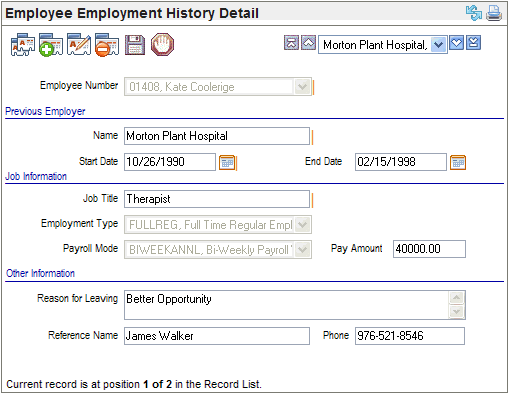Click the Pay Amount field
Image resolution: width=508 pixels, height=393 pixels.
(x=429, y=249)
